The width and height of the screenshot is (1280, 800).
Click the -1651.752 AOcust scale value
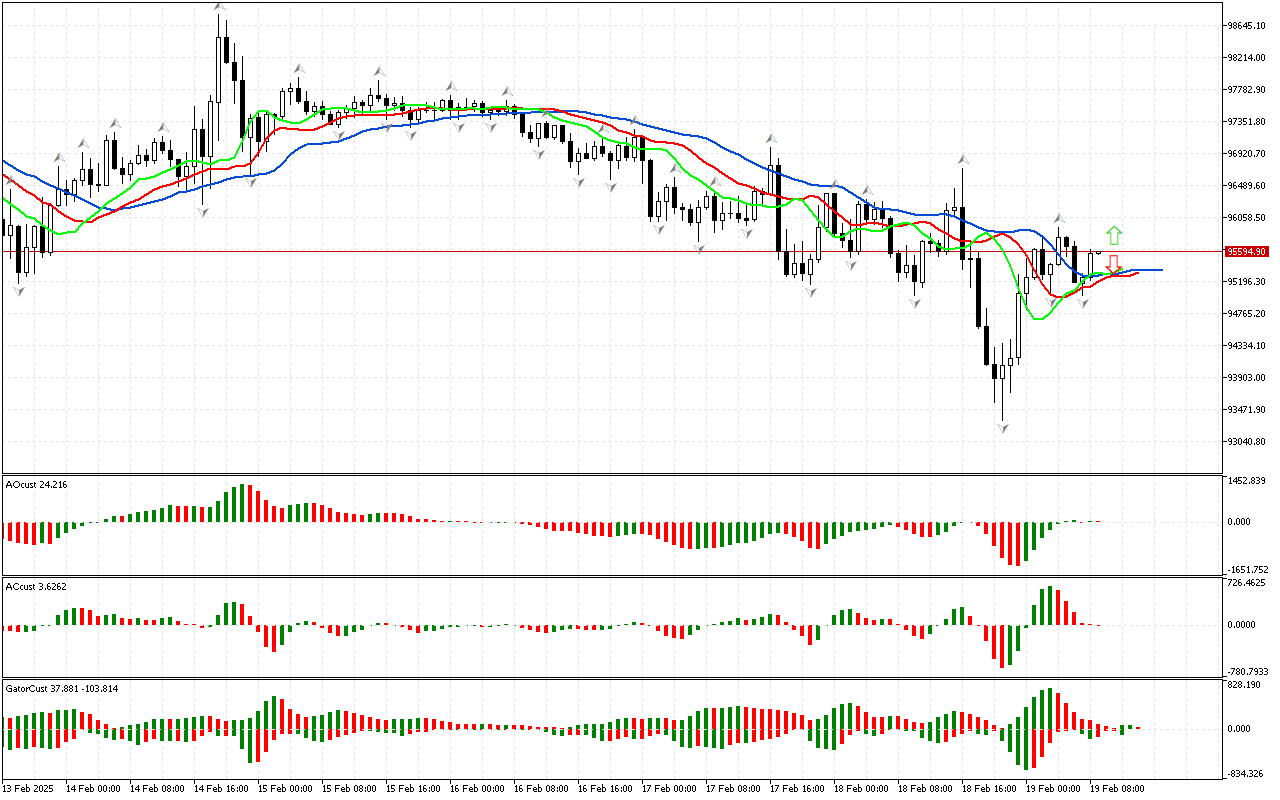1246,569
